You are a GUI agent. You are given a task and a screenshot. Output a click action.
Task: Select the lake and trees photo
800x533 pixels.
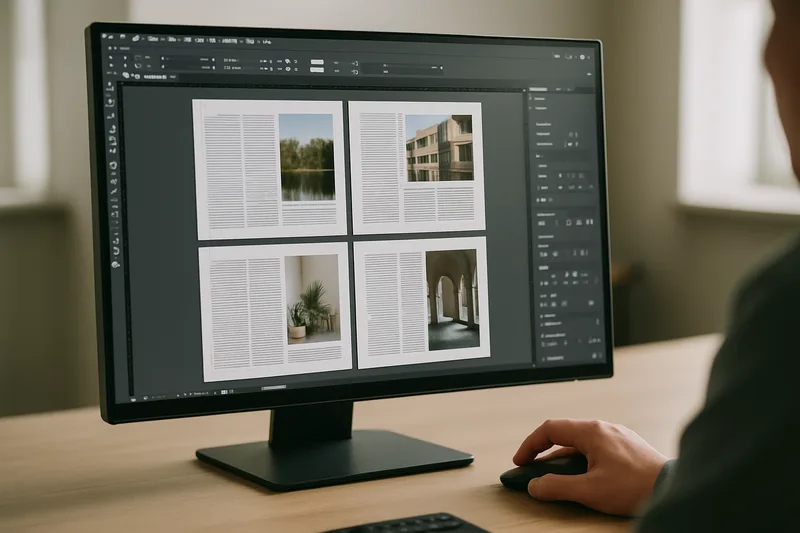(x=308, y=157)
